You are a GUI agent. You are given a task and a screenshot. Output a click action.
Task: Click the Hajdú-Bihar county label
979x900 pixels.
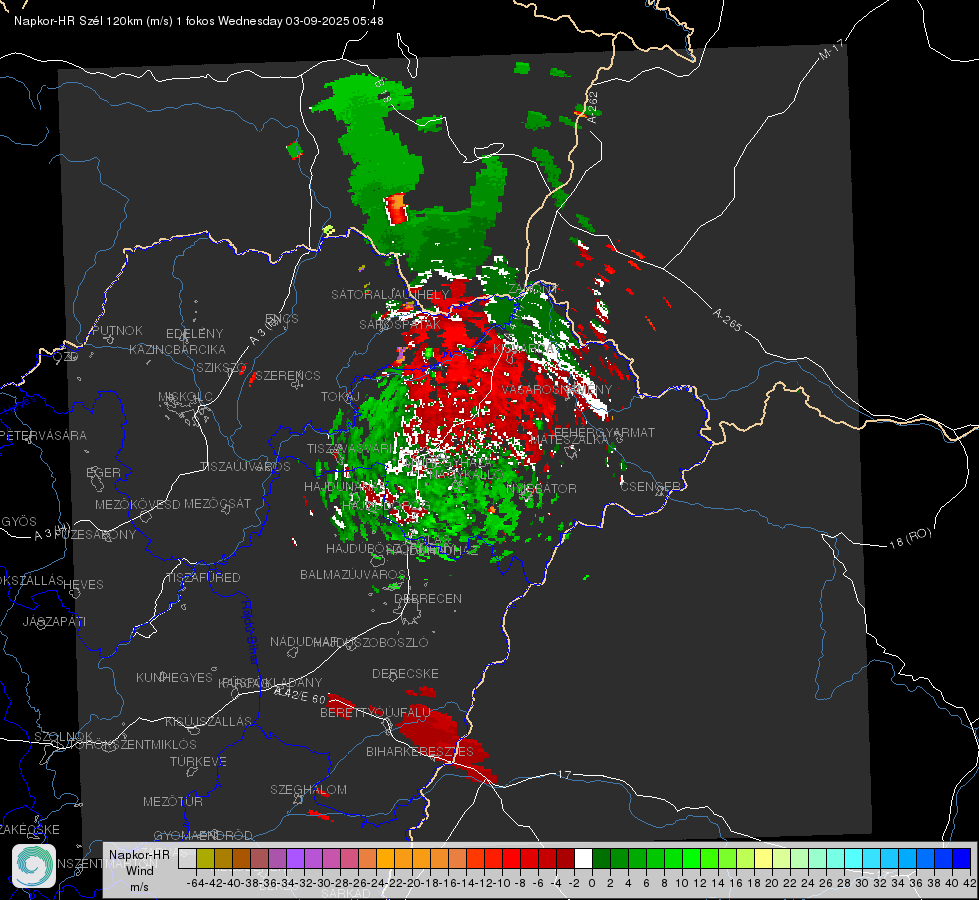(250, 633)
